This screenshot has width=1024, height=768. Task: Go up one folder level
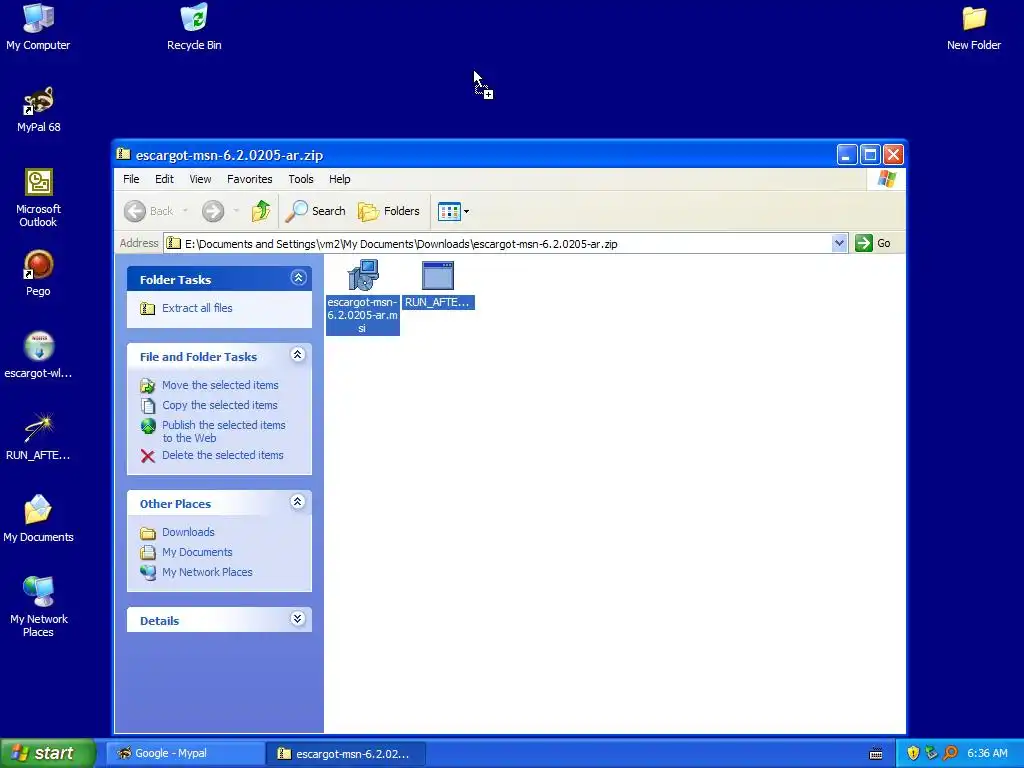261,211
